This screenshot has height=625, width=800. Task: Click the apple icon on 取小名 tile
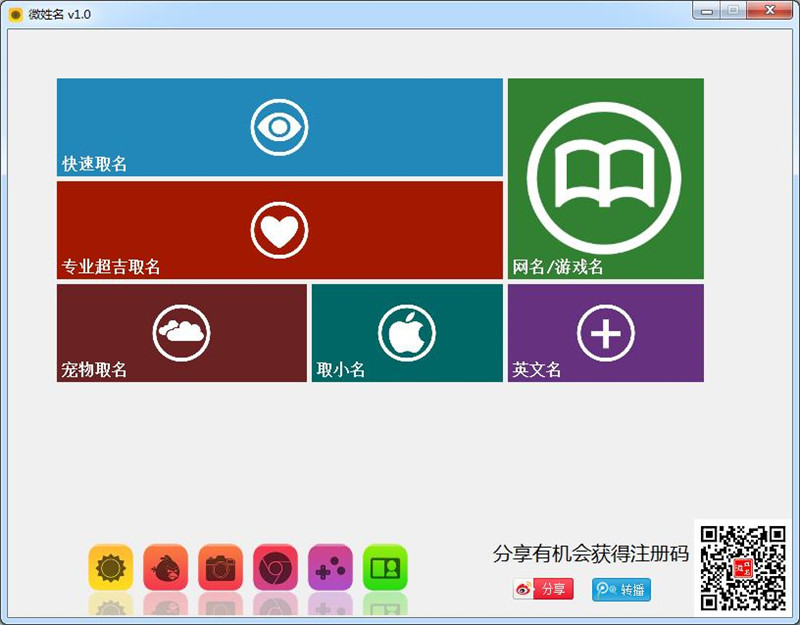(x=406, y=332)
